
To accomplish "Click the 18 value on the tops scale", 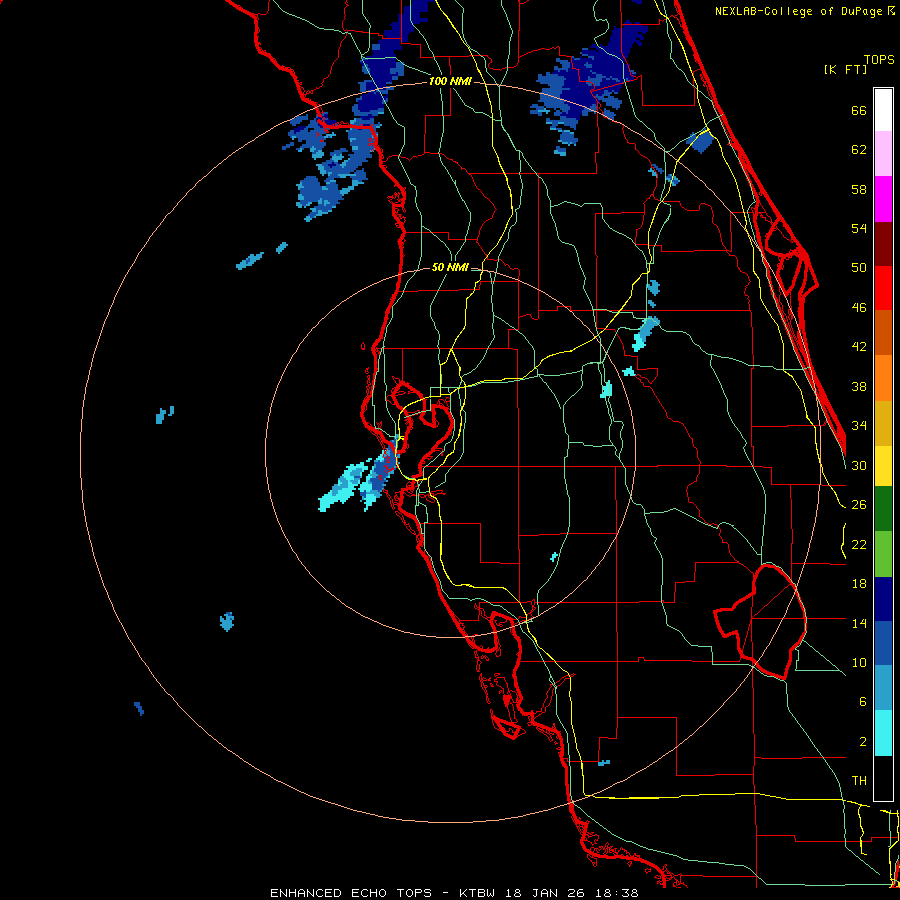I will coord(859,584).
